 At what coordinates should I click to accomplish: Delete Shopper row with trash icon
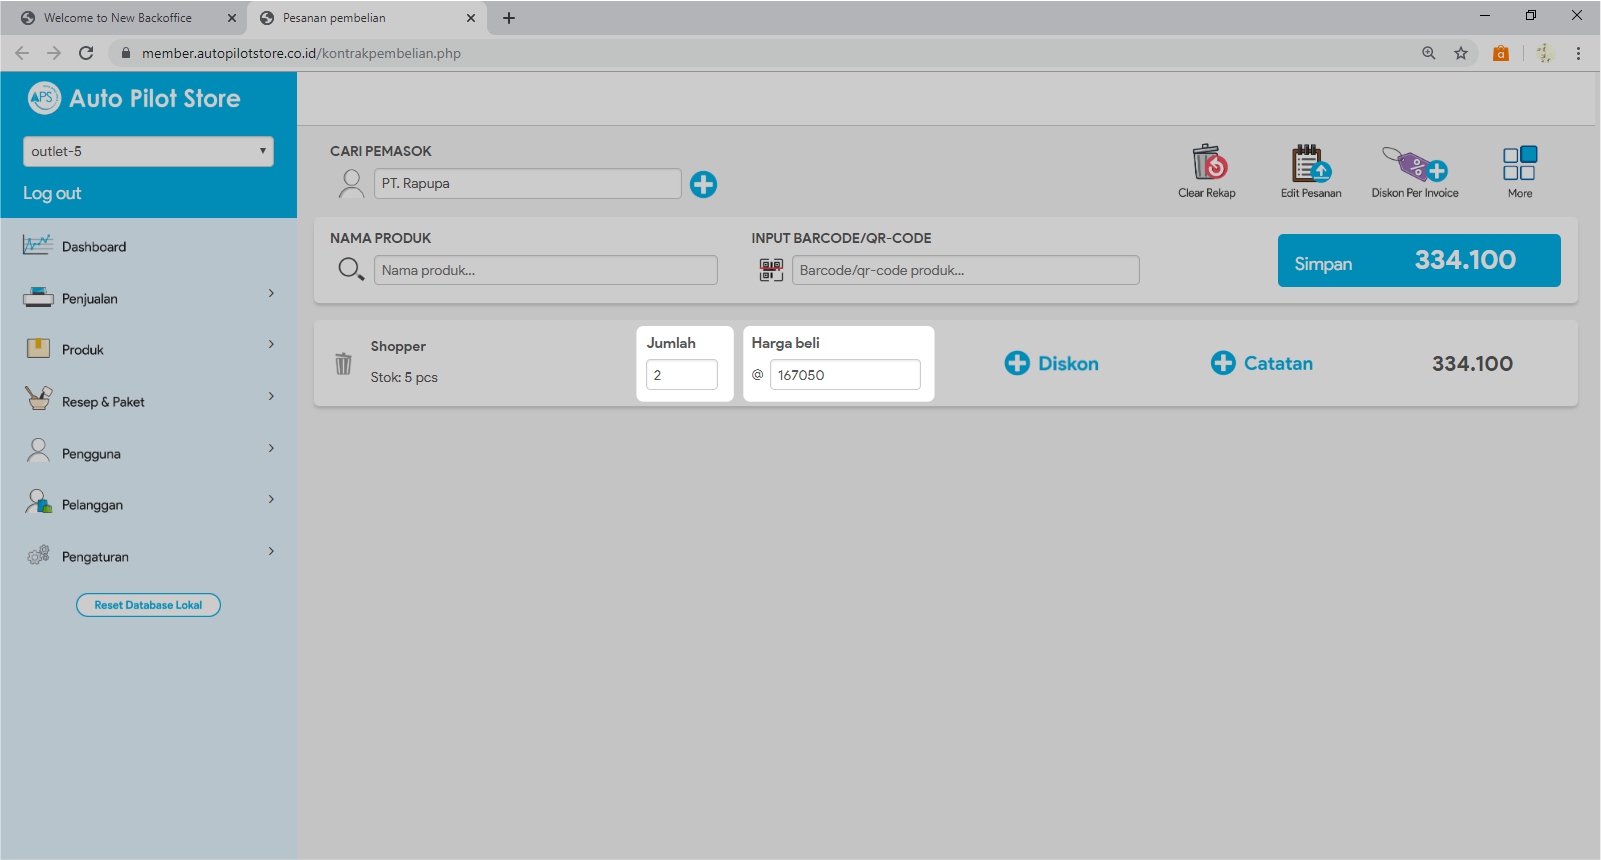tap(343, 364)
